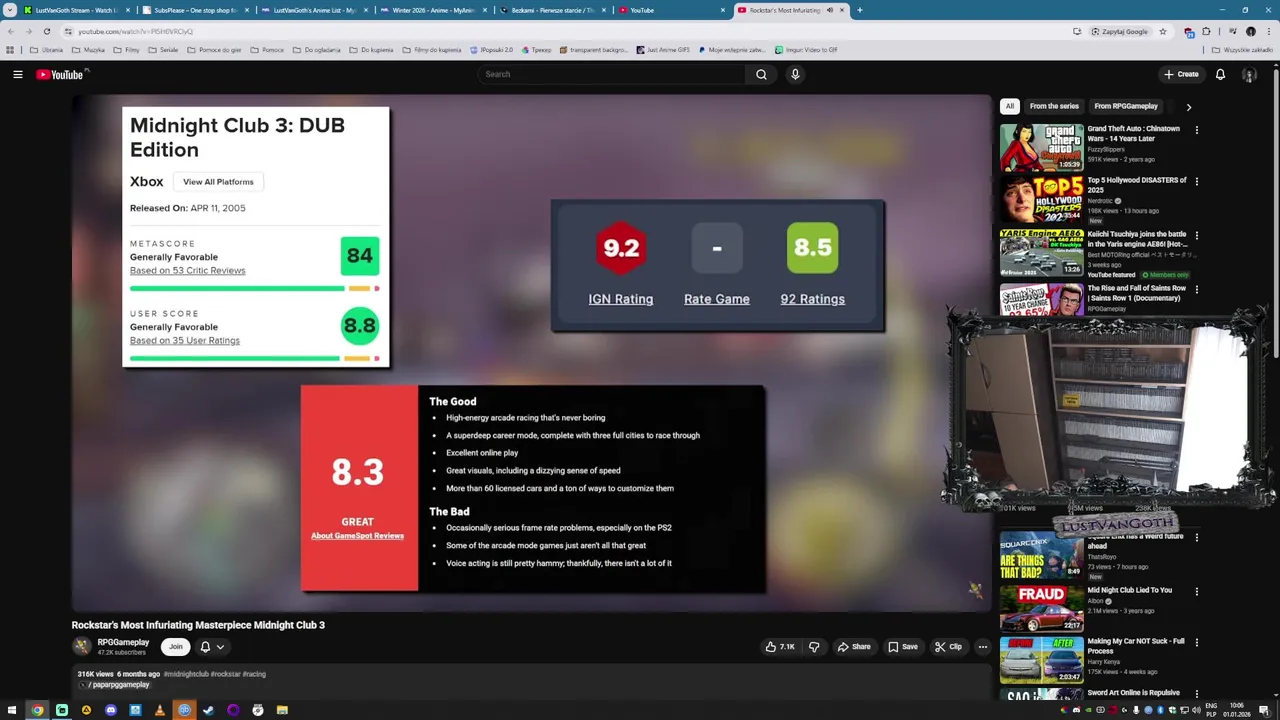Go to the YouTube home logo
The height and width of the screenshot is (720, 1280).
tap(62, 74)
